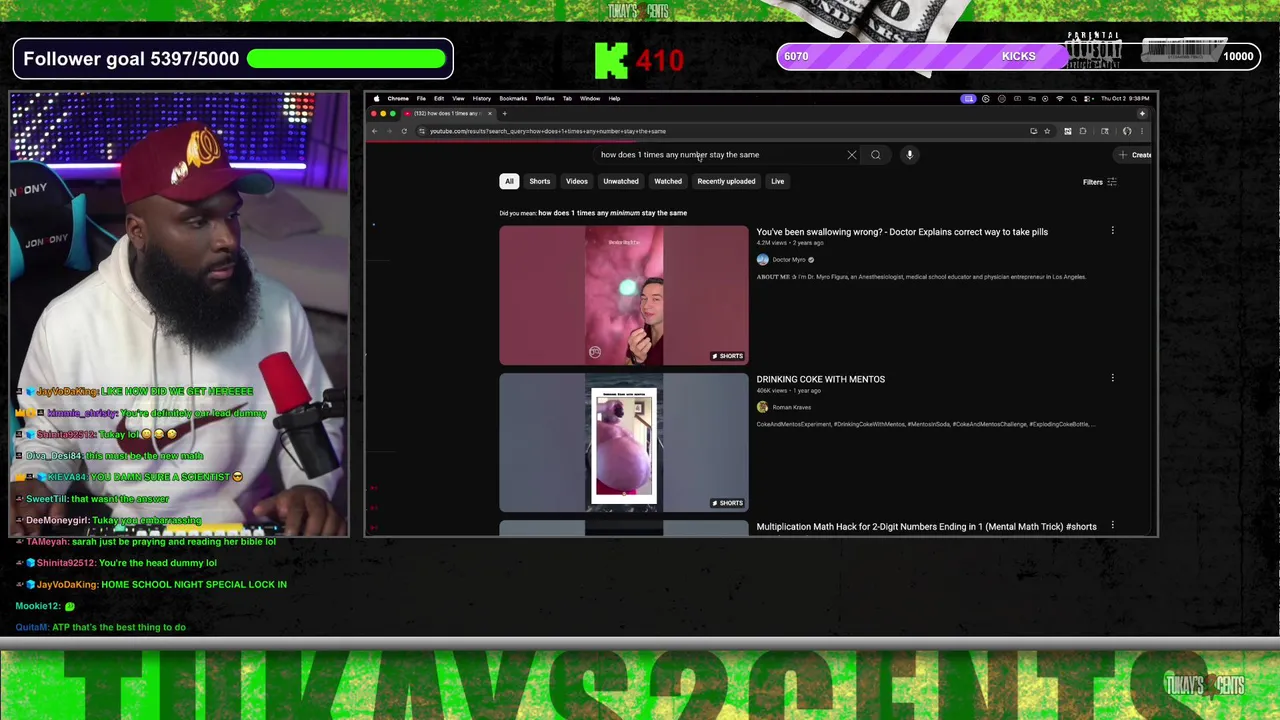Select the Shorts filter chip
The image size is (1280, 720).
(x=540, y=181)
